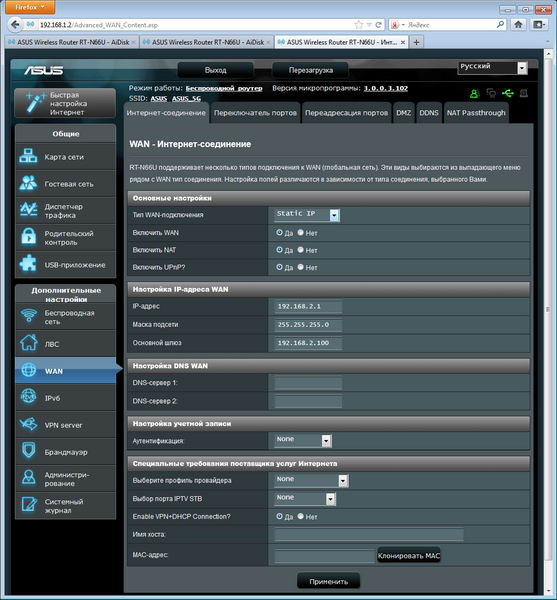
Task: Set Включить UPnP to Нет
Action: (300, 267)
